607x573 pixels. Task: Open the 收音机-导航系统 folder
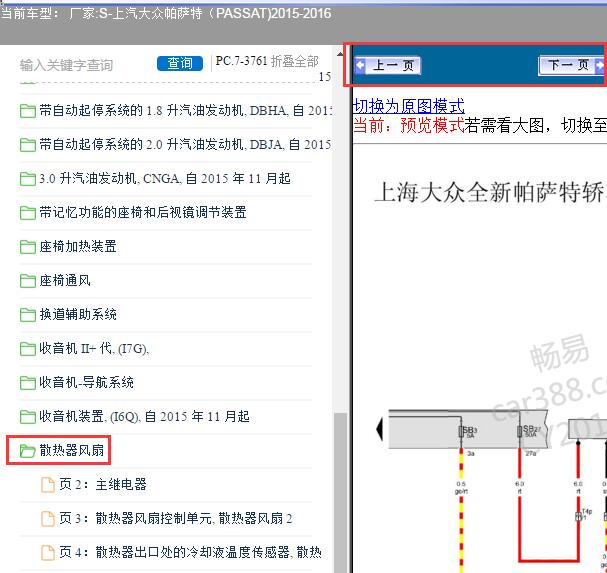point(86,383)
